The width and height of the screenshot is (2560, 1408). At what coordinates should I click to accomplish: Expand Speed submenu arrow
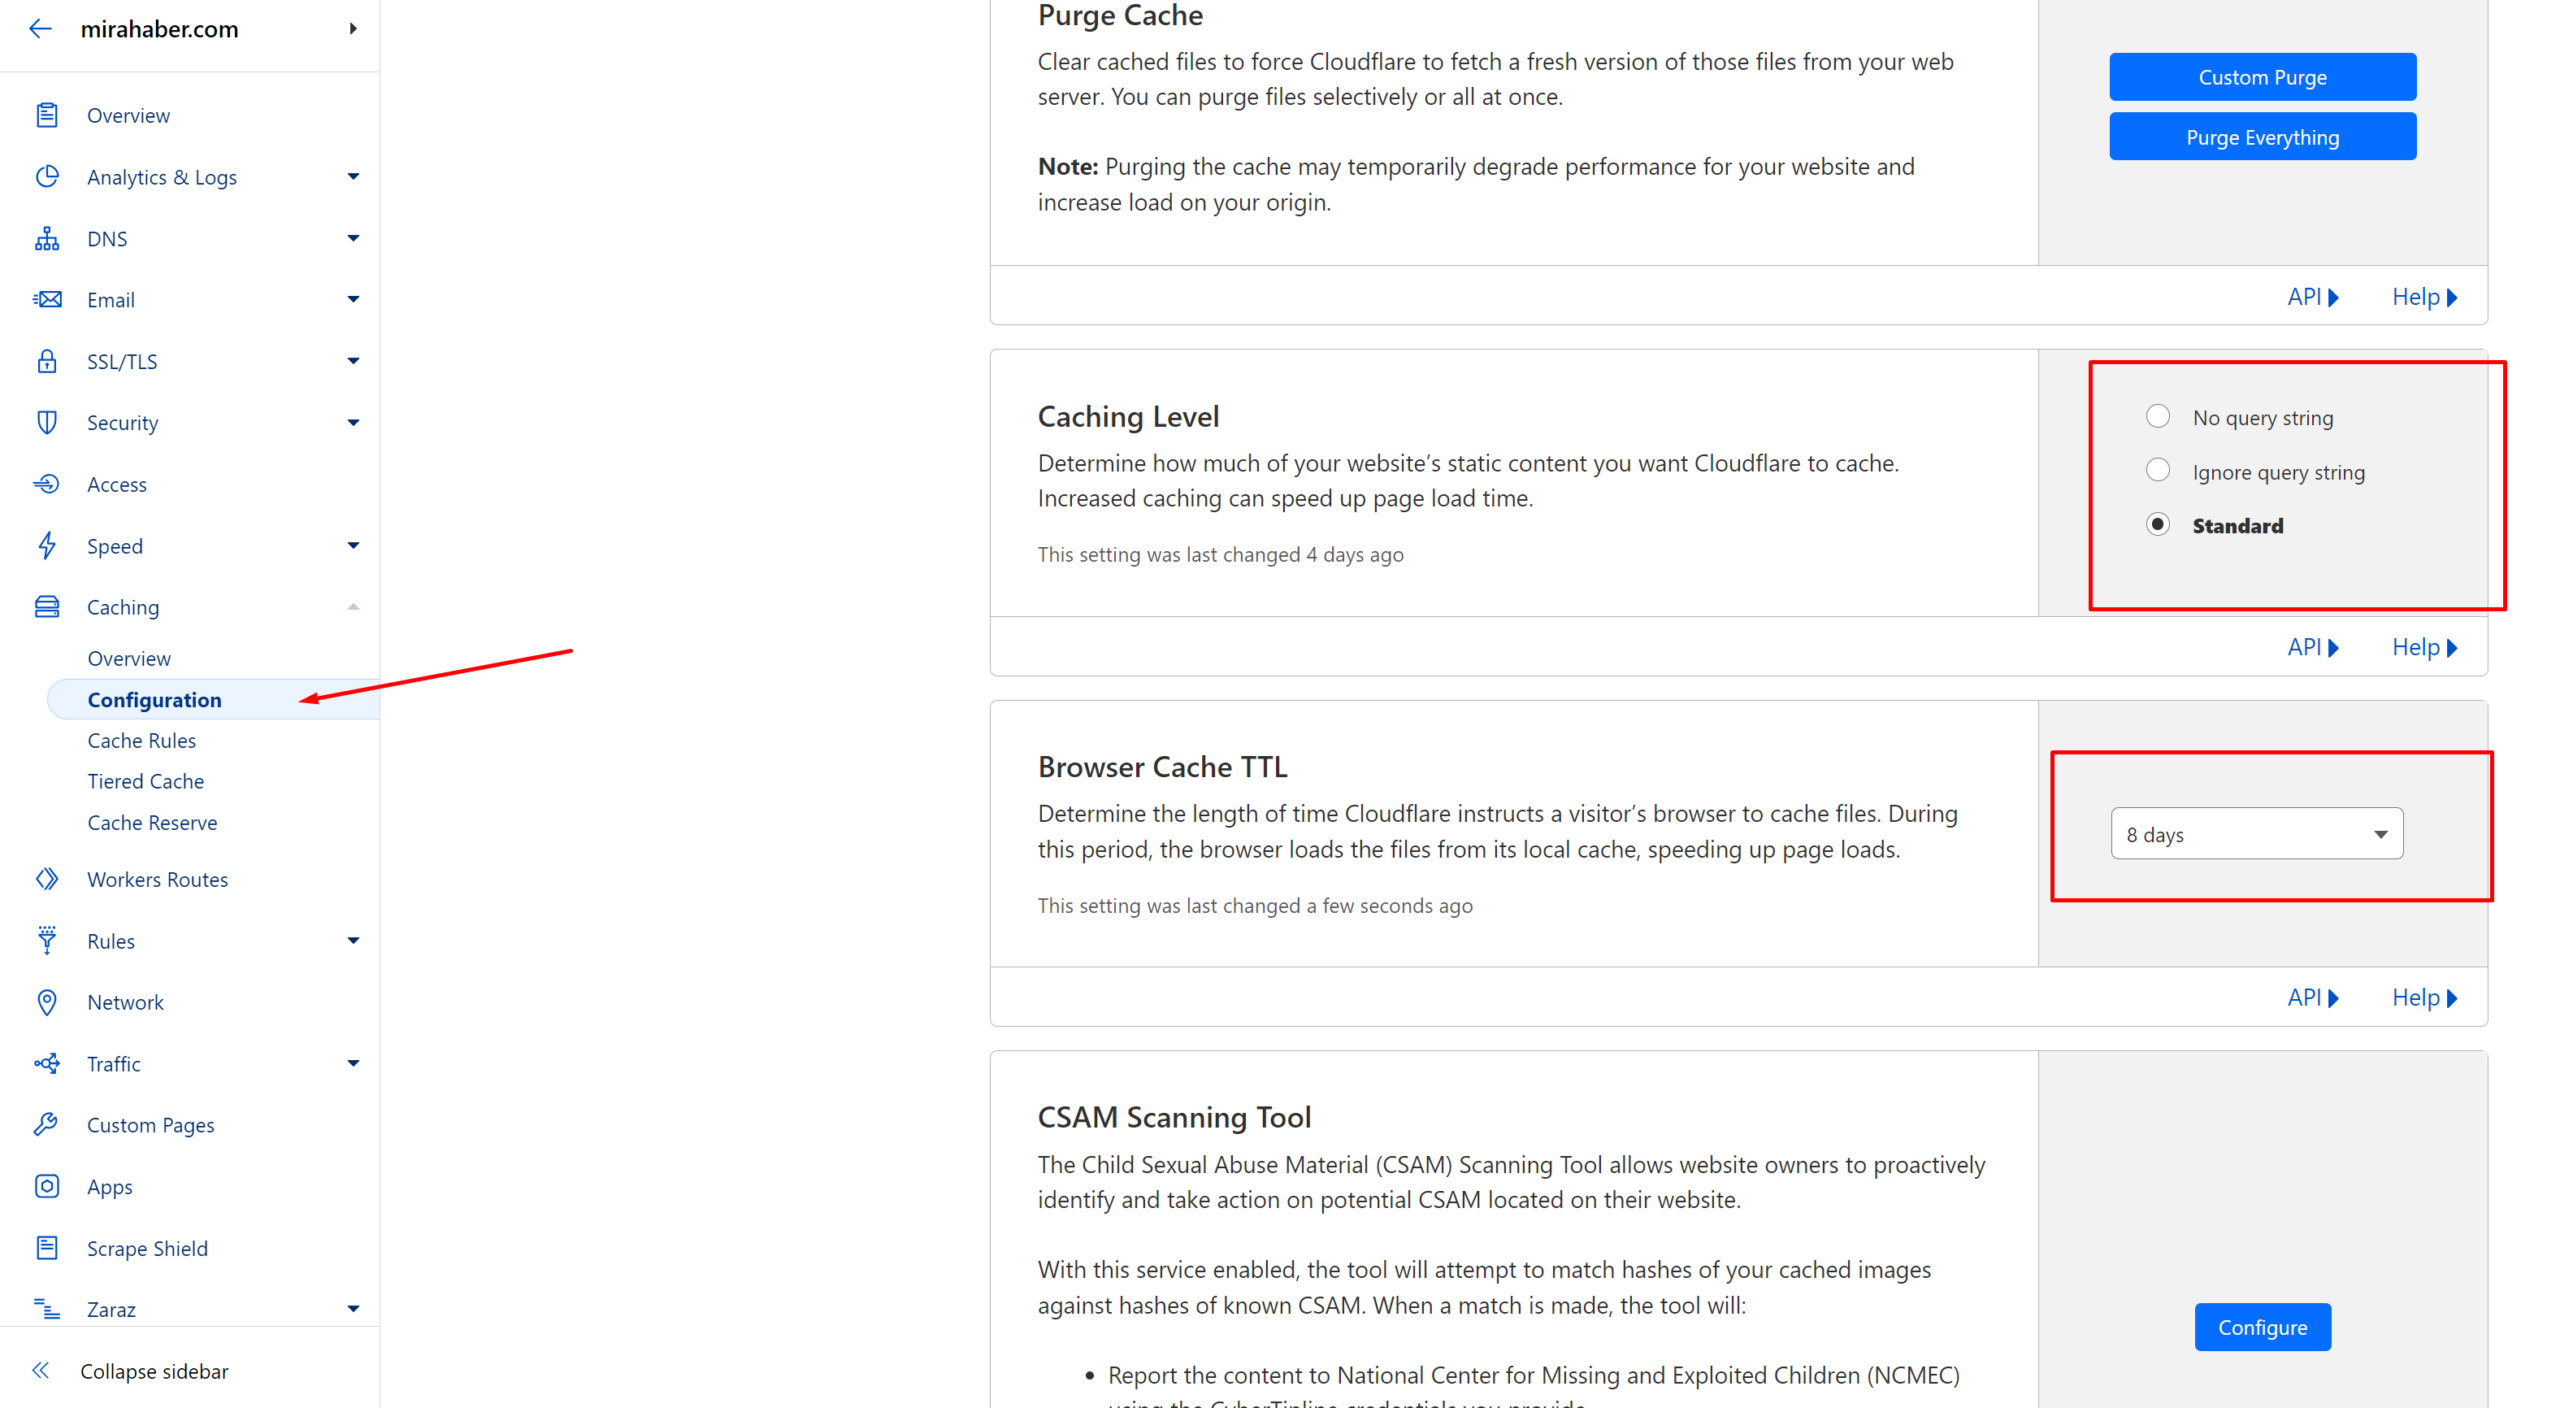[x=352, y=544]
